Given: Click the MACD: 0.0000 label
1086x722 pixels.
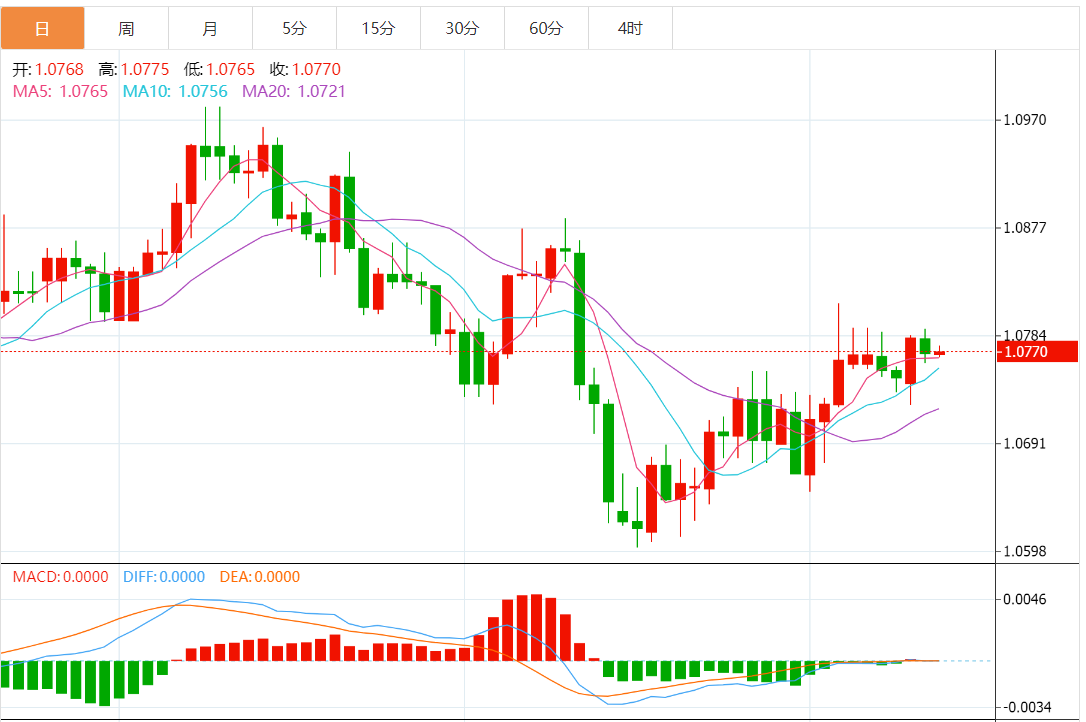Looking at the screenshot, I should click(61, 577).
